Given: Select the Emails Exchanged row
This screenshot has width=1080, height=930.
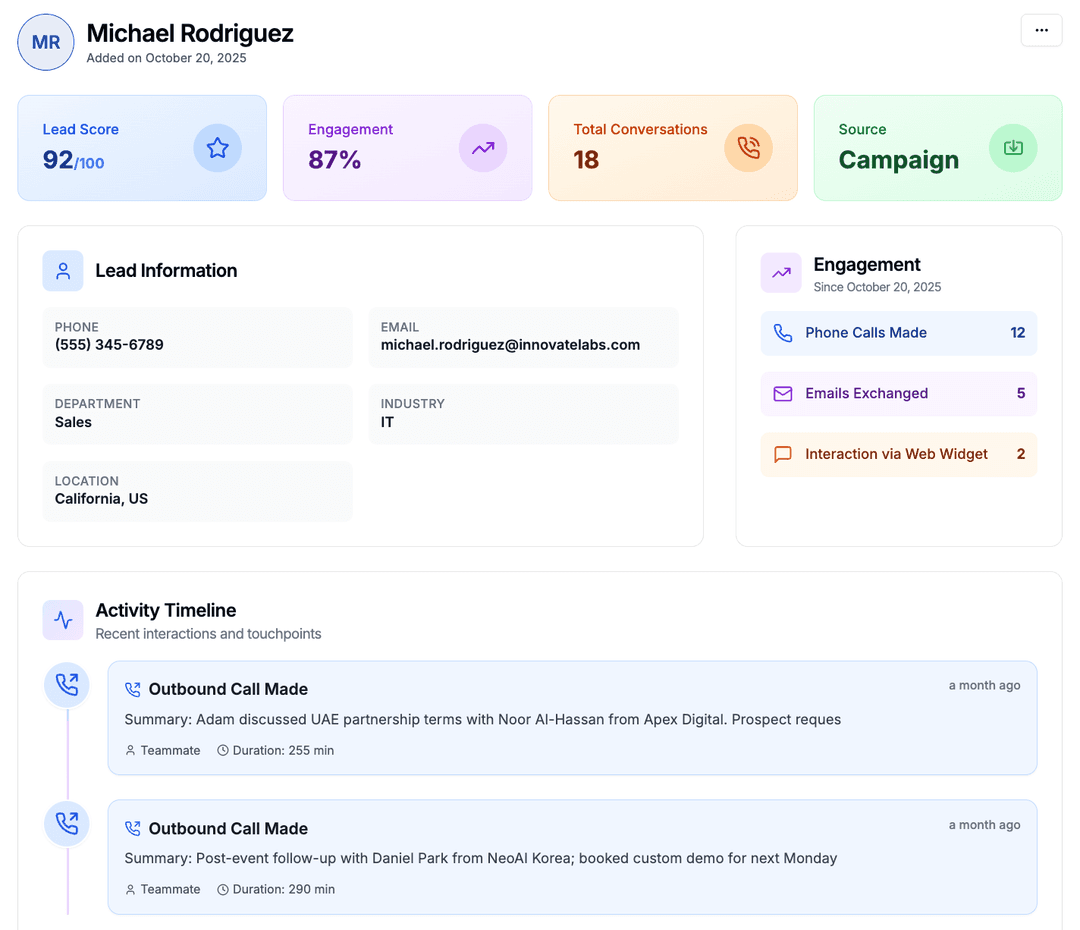Looking at the screenshot, I should 898,394.
